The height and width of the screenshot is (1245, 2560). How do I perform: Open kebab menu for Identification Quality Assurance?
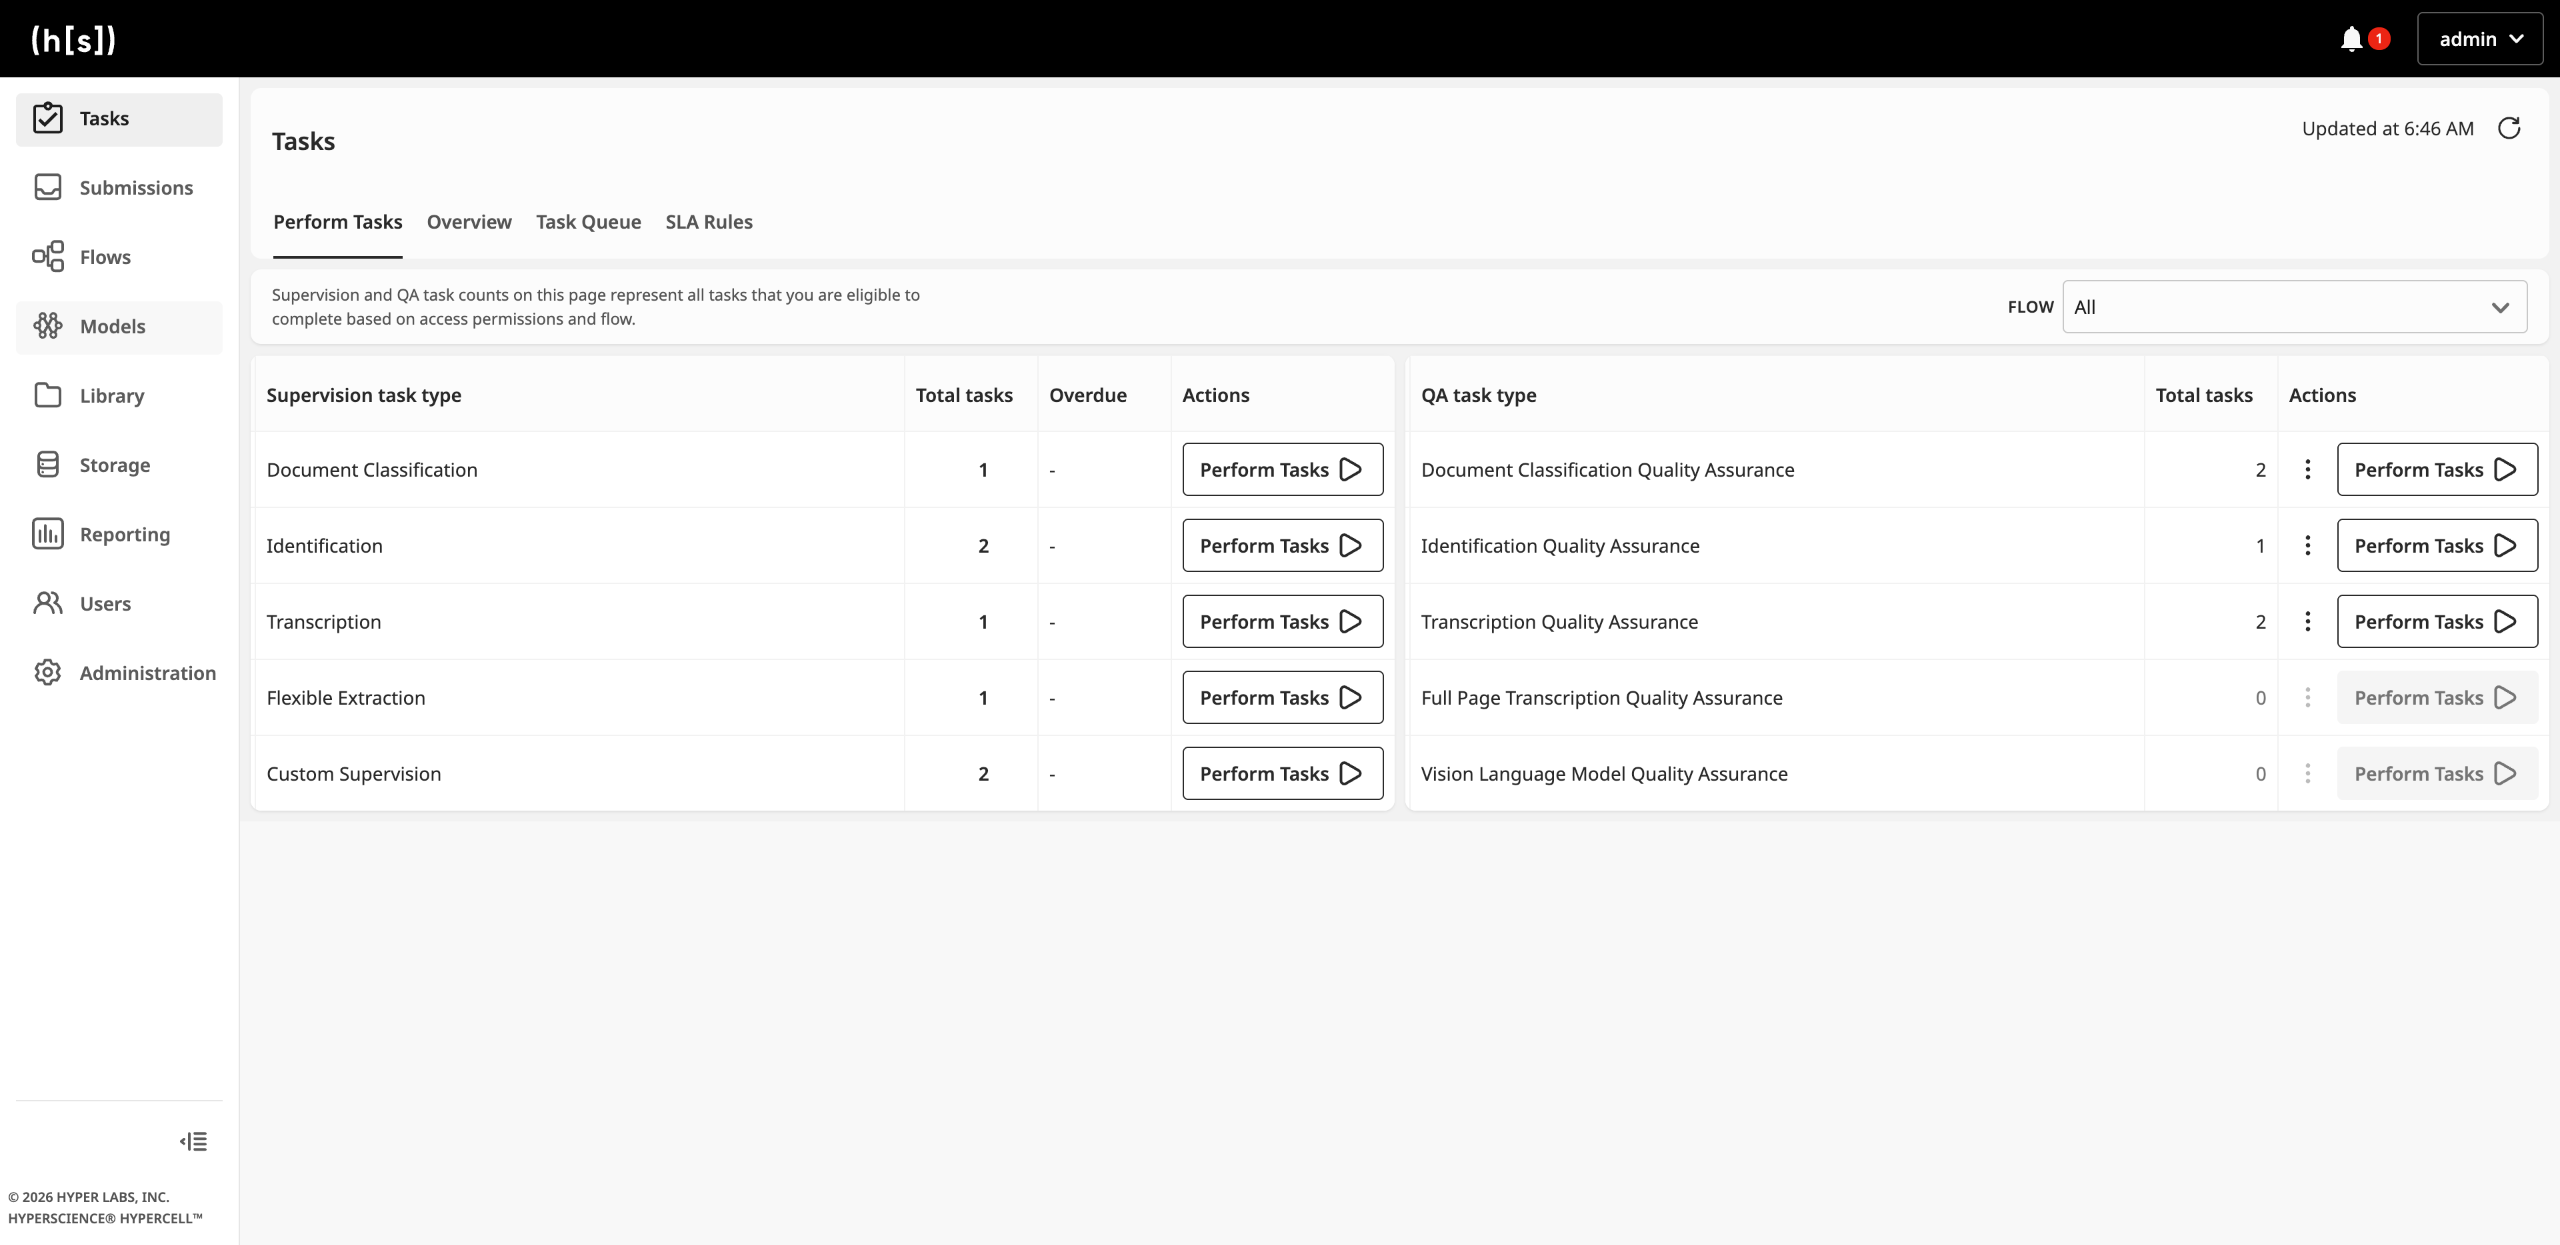tap(2307, 545)
